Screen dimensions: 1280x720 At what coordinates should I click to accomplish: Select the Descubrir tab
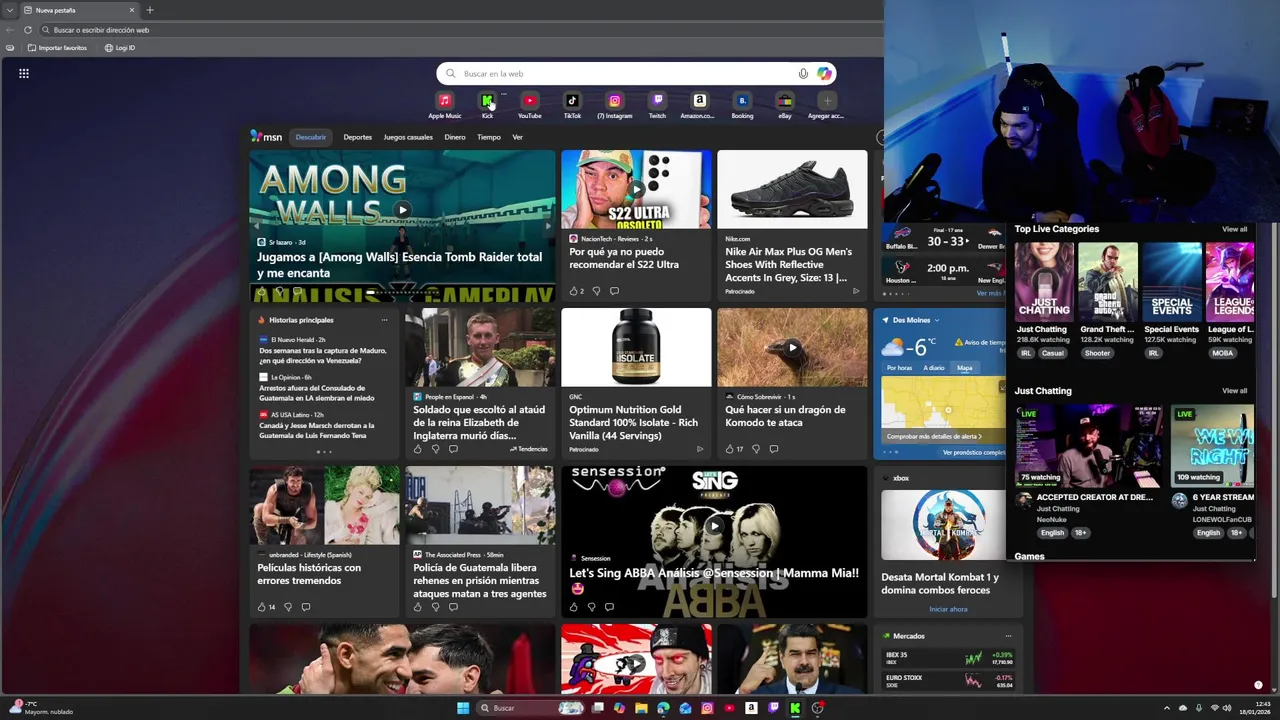pyautogui.click(x=311, y=137)
